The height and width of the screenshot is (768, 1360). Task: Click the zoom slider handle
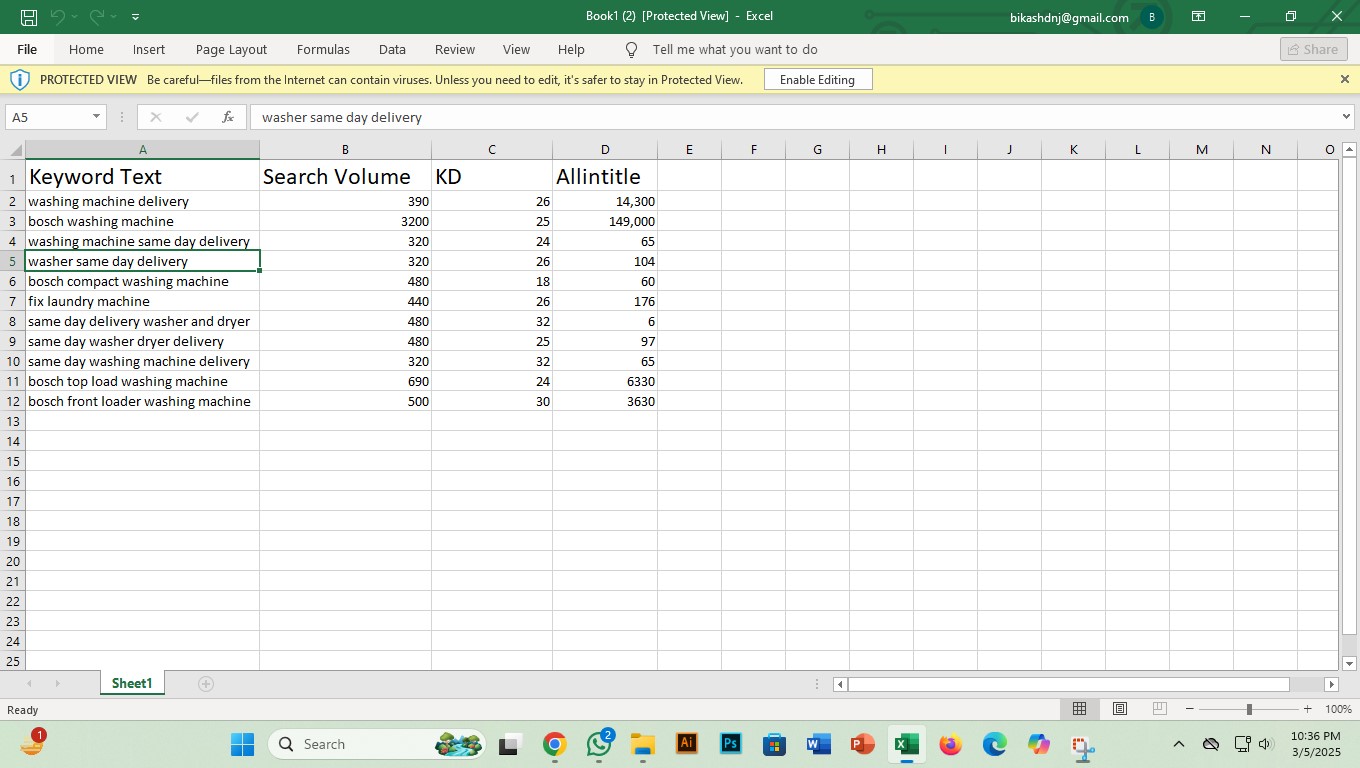1249,709
